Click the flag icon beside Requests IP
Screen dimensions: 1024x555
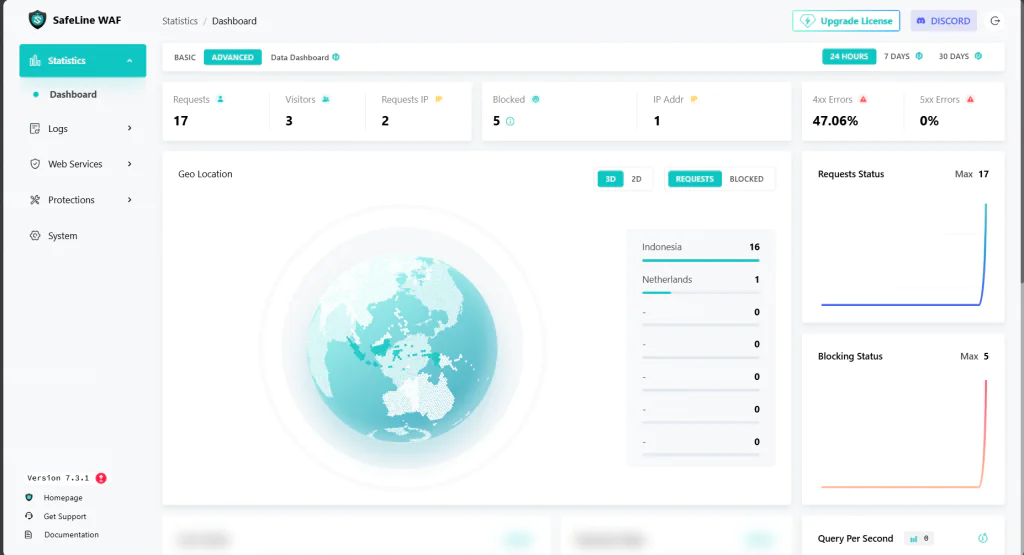[439, 99]
